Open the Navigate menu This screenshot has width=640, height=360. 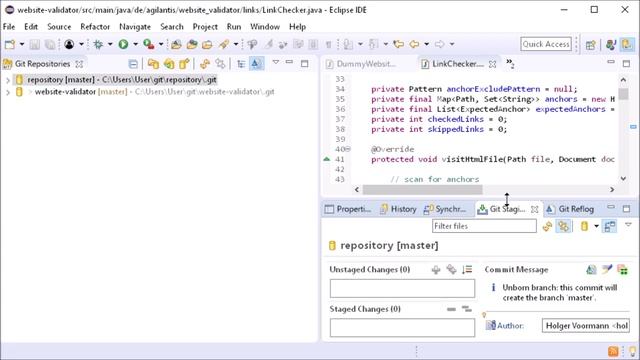pos(135,27)
